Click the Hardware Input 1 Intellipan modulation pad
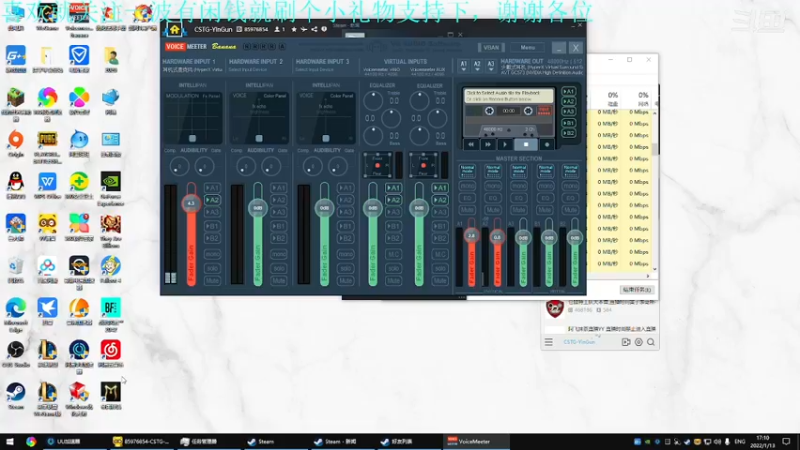Viewport: 800px width, 450px height. (193, 118)
